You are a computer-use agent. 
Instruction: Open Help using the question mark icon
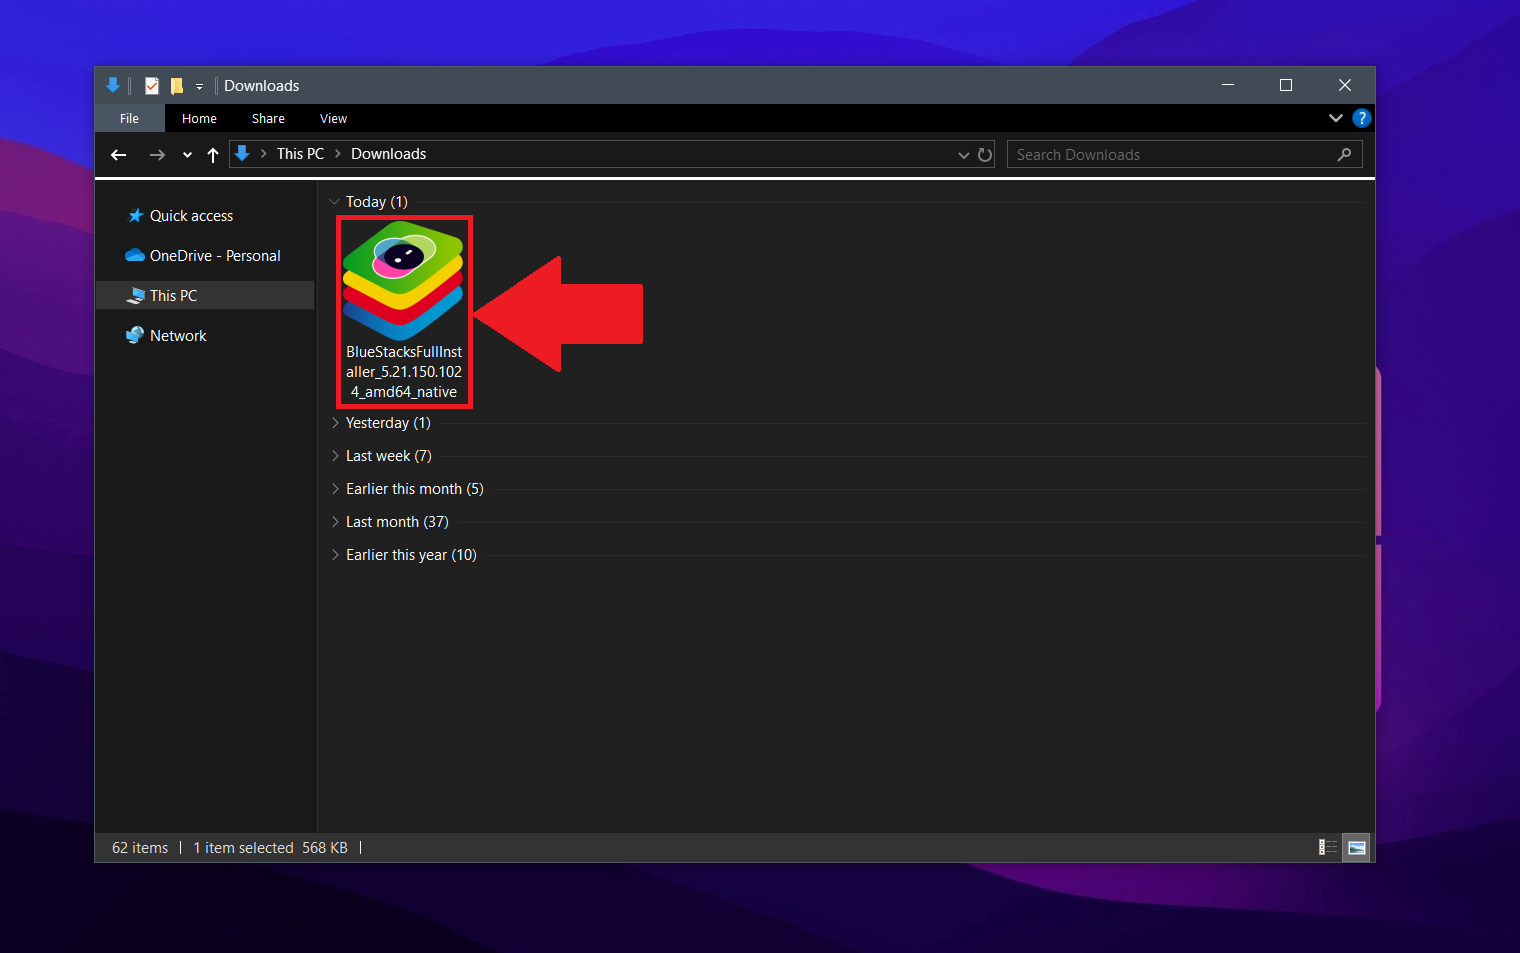1361,117
